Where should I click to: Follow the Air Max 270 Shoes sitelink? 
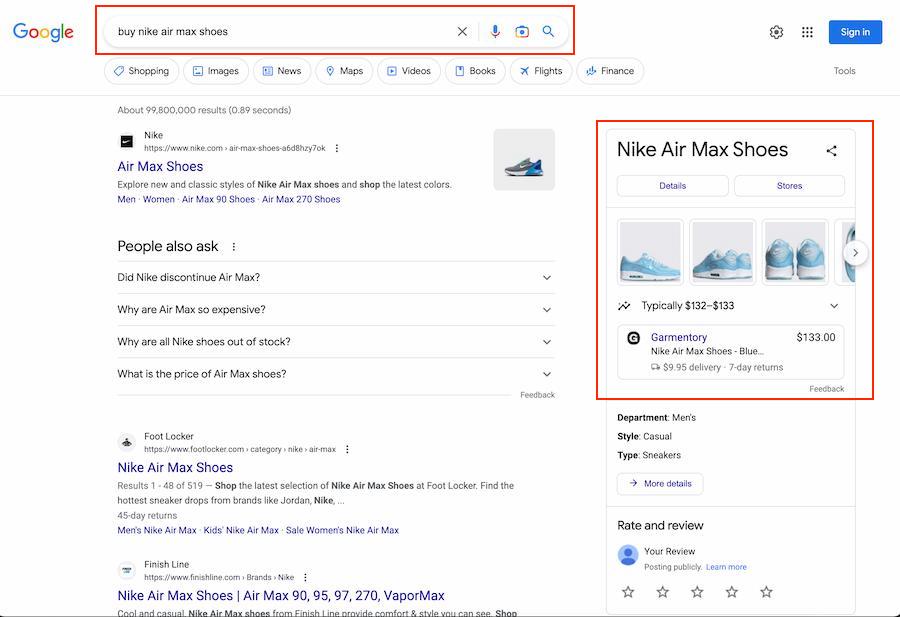tap(301, 199)
